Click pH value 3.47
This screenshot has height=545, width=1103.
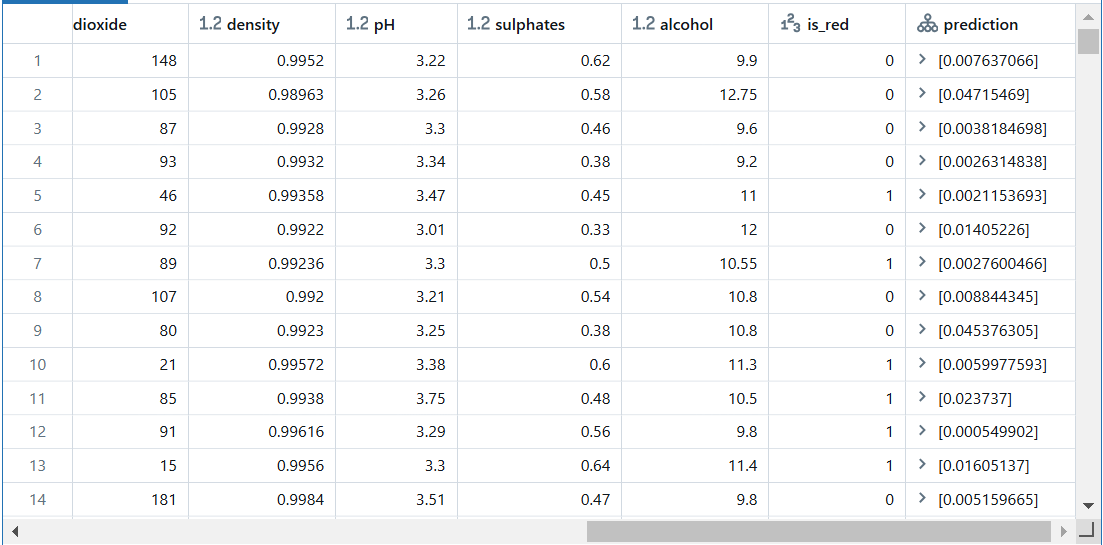[431, 195]
